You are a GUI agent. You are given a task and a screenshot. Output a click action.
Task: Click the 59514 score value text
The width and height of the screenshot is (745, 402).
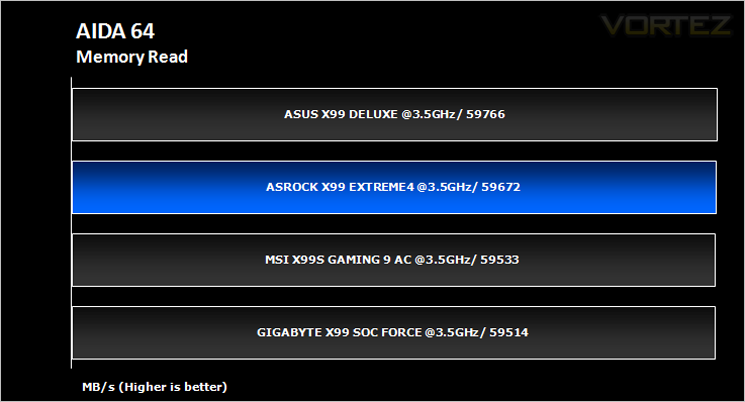click(x=509, y=332)
